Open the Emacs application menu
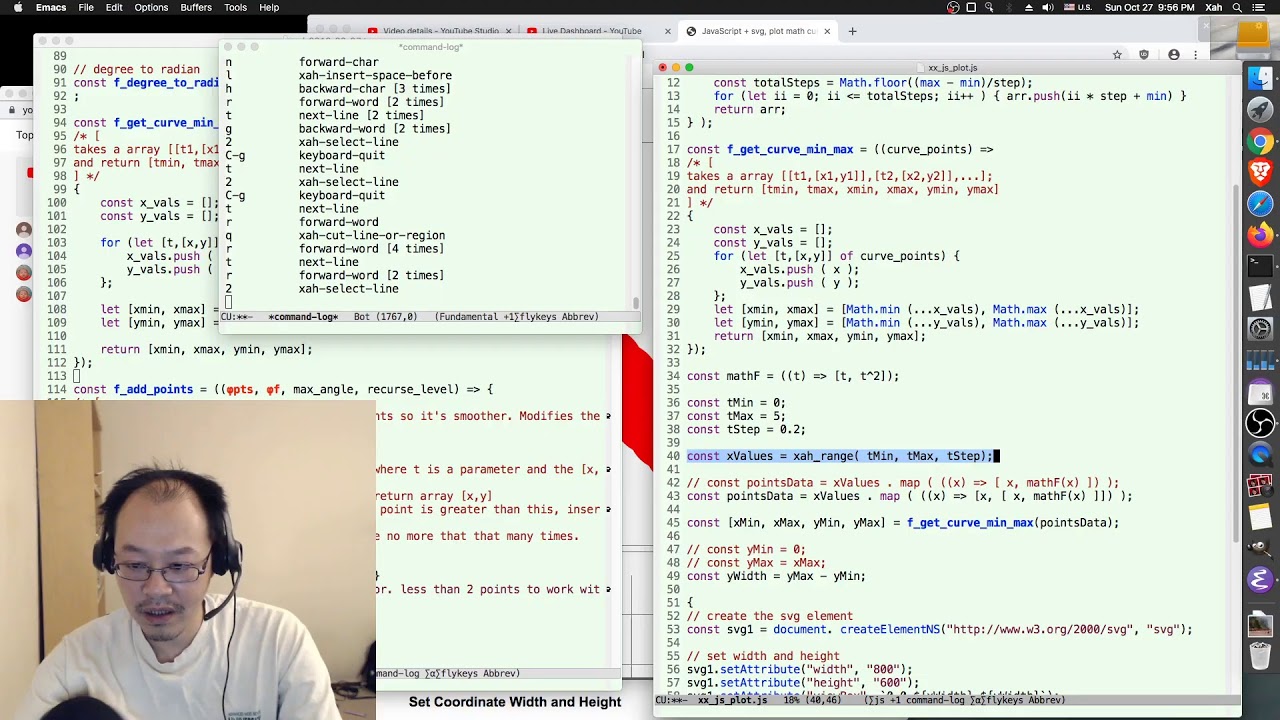 tap(51, 7)
